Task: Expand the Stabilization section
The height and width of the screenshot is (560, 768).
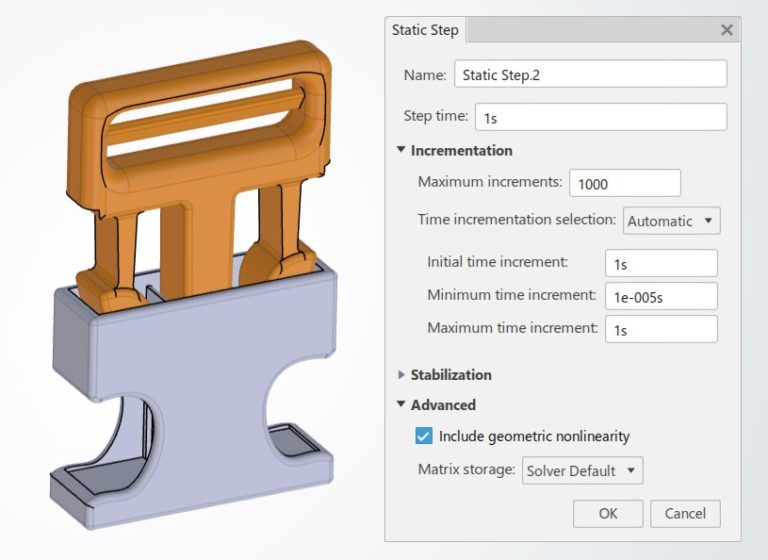Action: (402, 375)
